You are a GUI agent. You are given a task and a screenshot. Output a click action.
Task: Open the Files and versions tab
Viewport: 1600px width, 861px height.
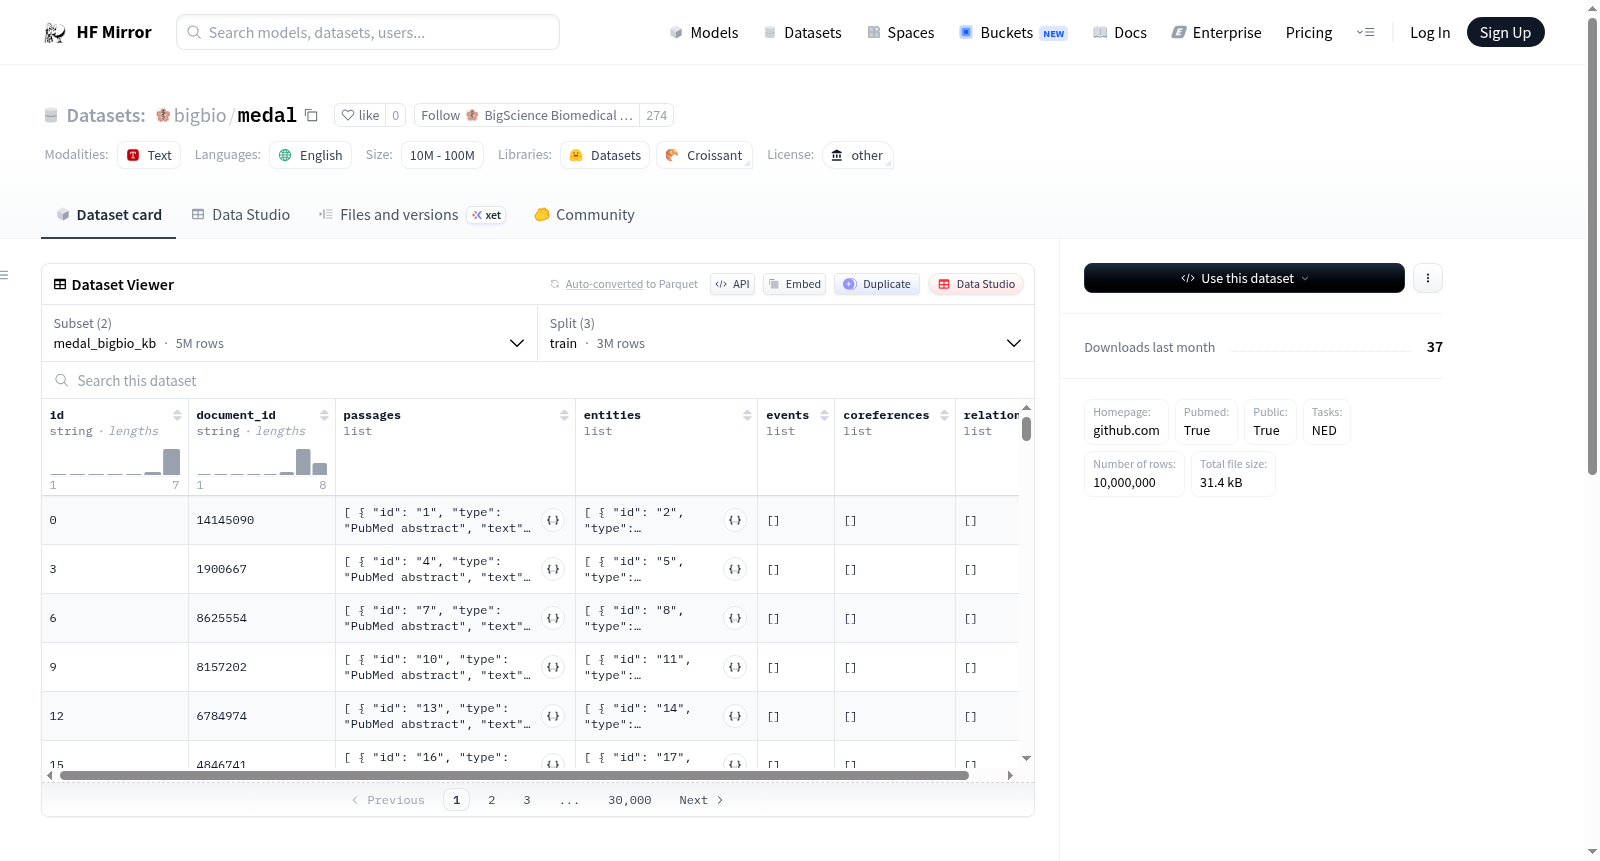point(411,214)
